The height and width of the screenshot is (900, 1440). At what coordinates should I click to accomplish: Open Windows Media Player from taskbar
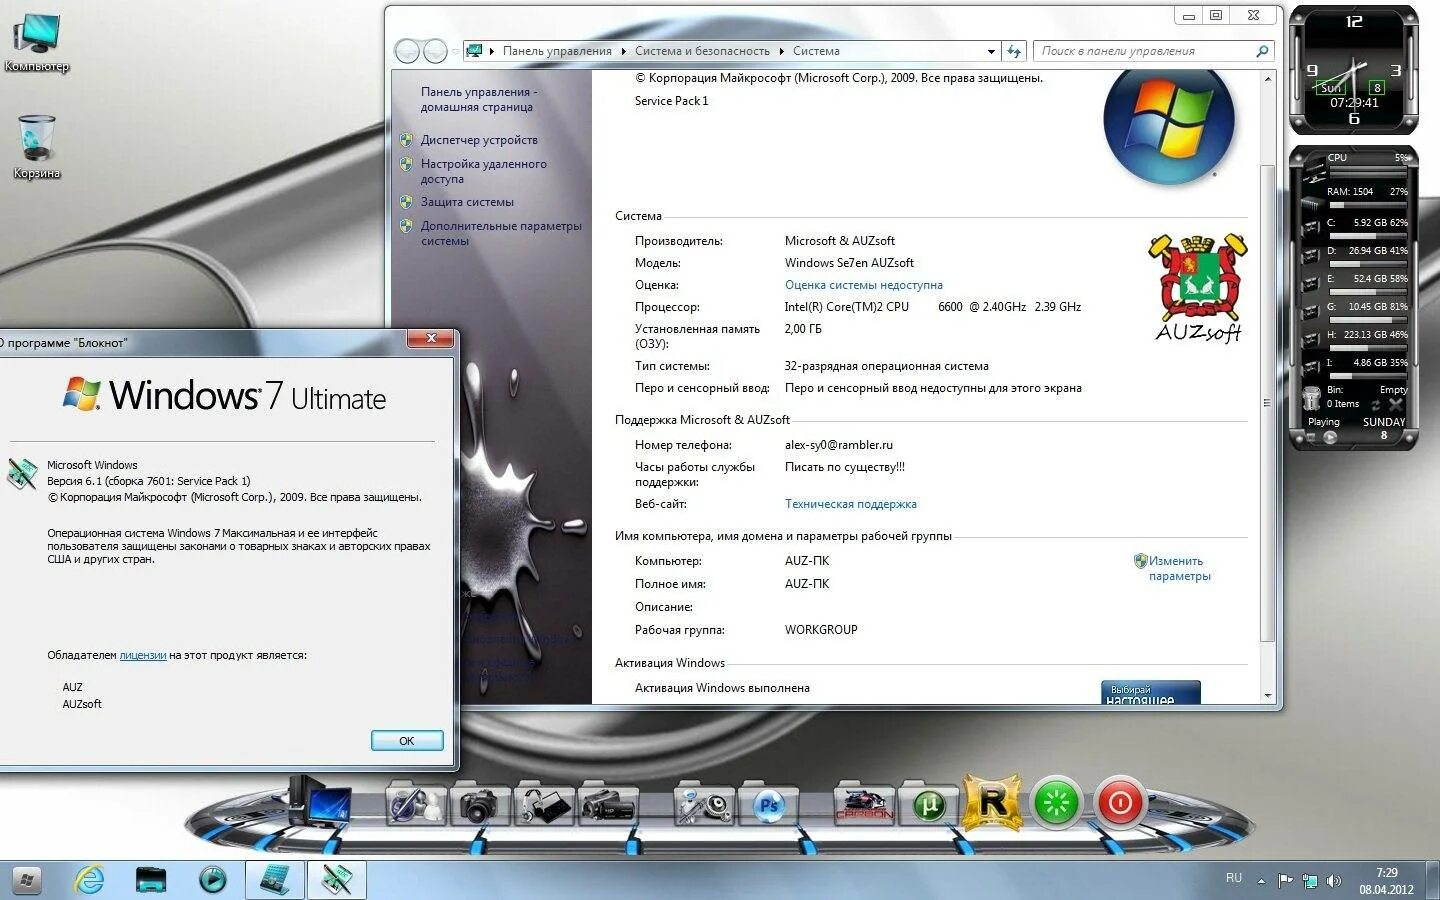click(212, 880)
